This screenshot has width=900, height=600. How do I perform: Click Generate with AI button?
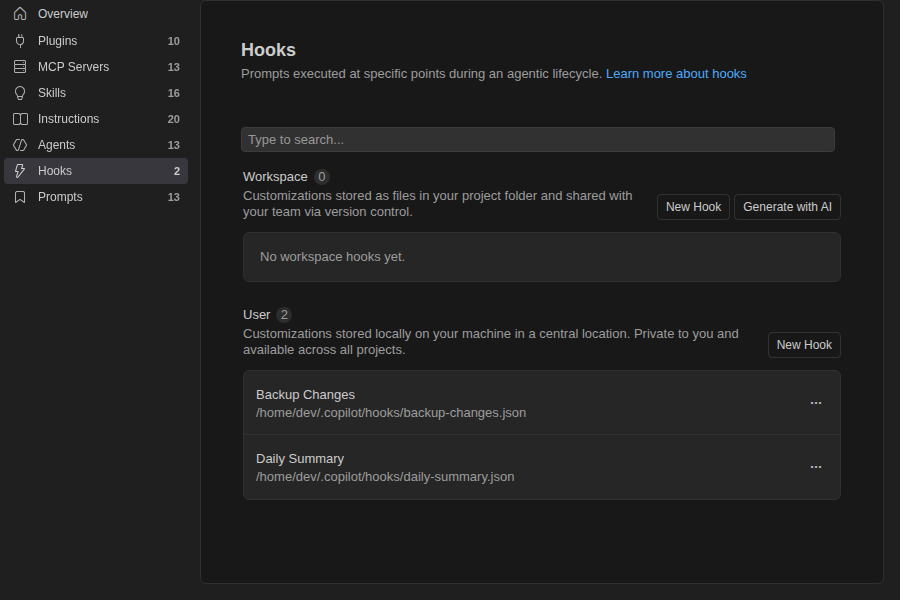tap(787, 207)
